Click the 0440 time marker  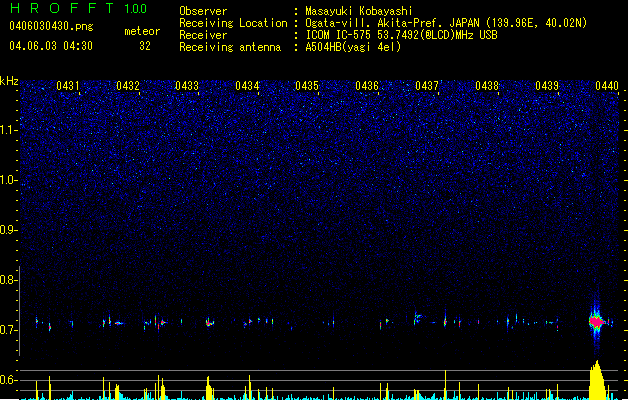click(607, 85)
